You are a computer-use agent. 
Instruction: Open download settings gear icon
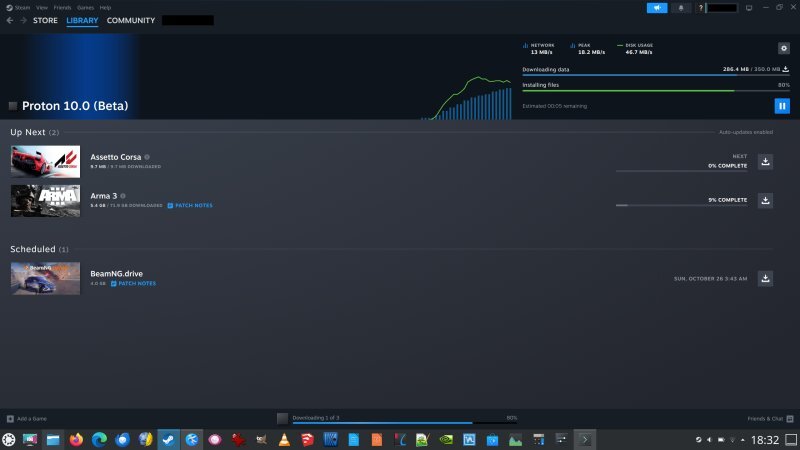[x=783, y=48]
